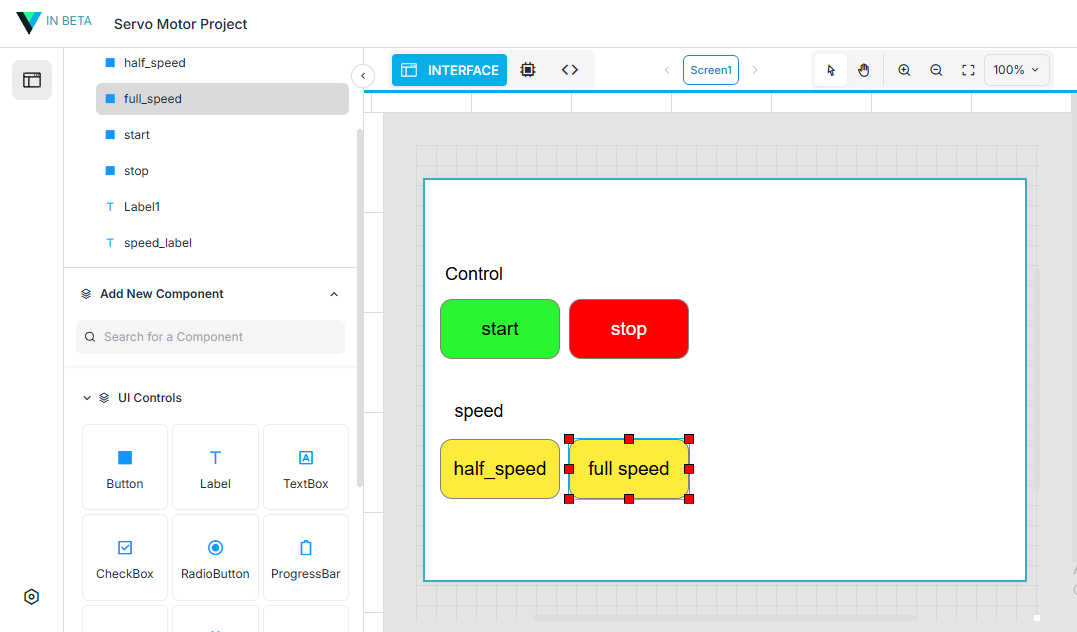The width and height of the screenshot is (1077, 632).
Task: Click the yellow half_speed button on canvas
Action: [500, 469]
